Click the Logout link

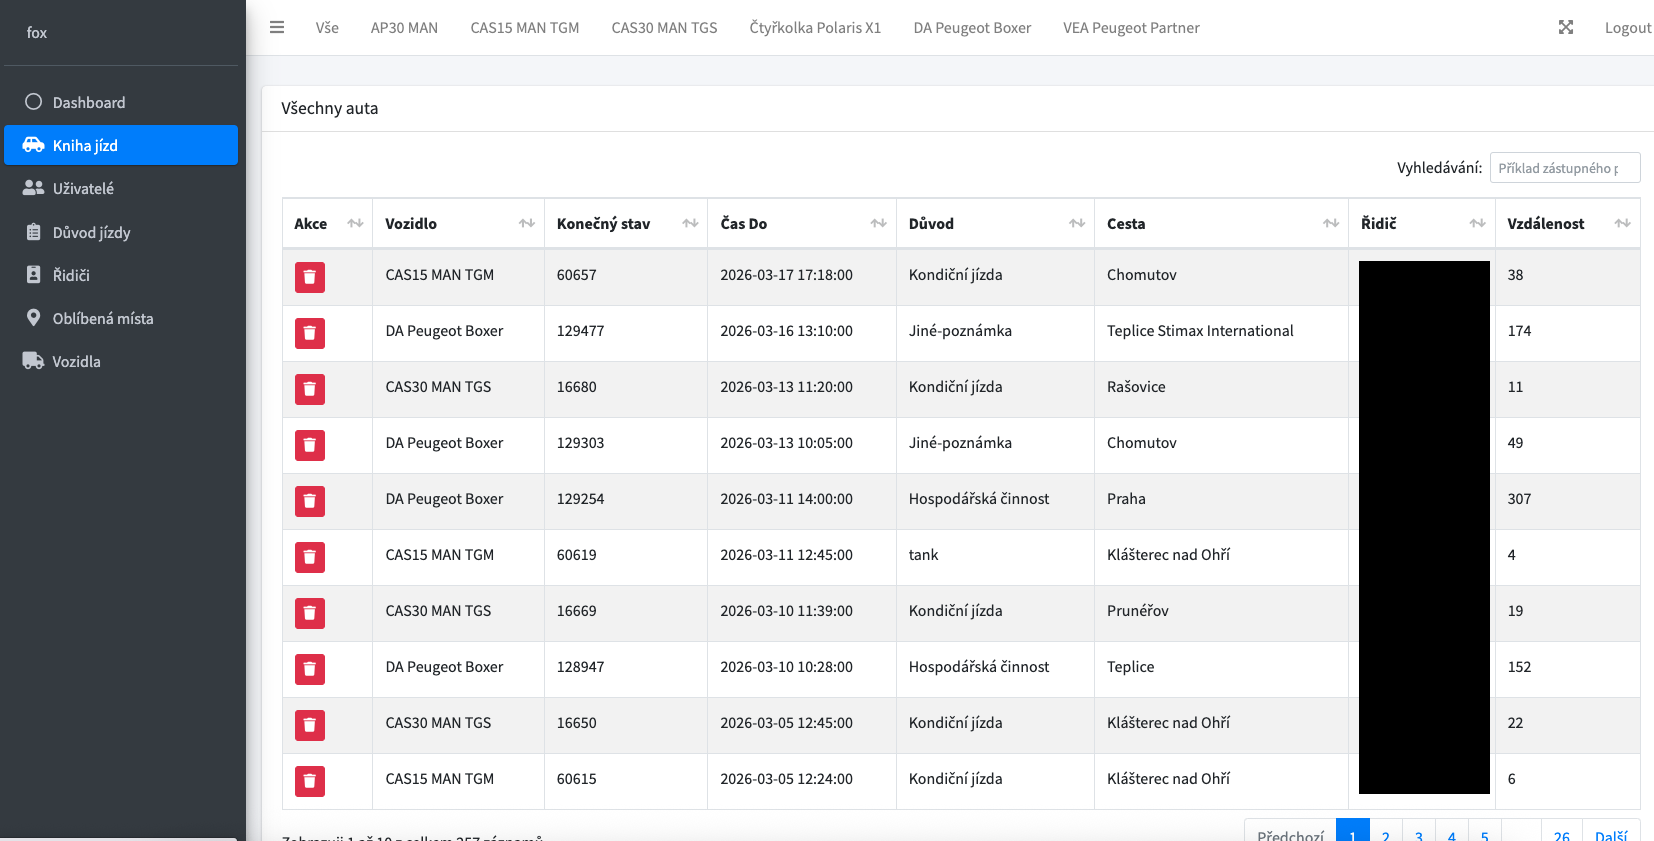click(x=1627, y=28)
